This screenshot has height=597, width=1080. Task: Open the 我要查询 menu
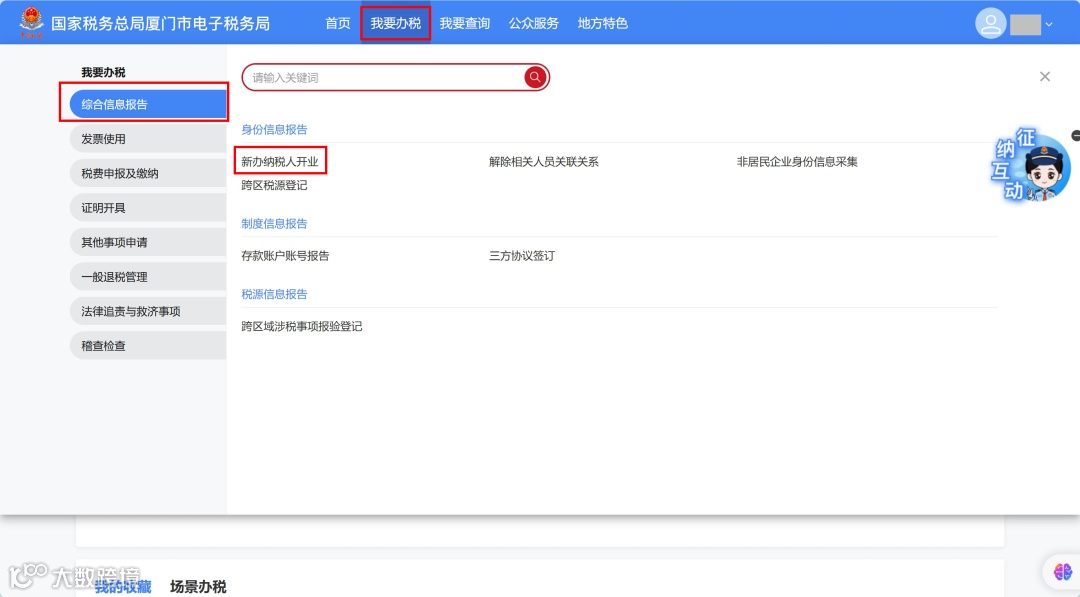[465, 23]
